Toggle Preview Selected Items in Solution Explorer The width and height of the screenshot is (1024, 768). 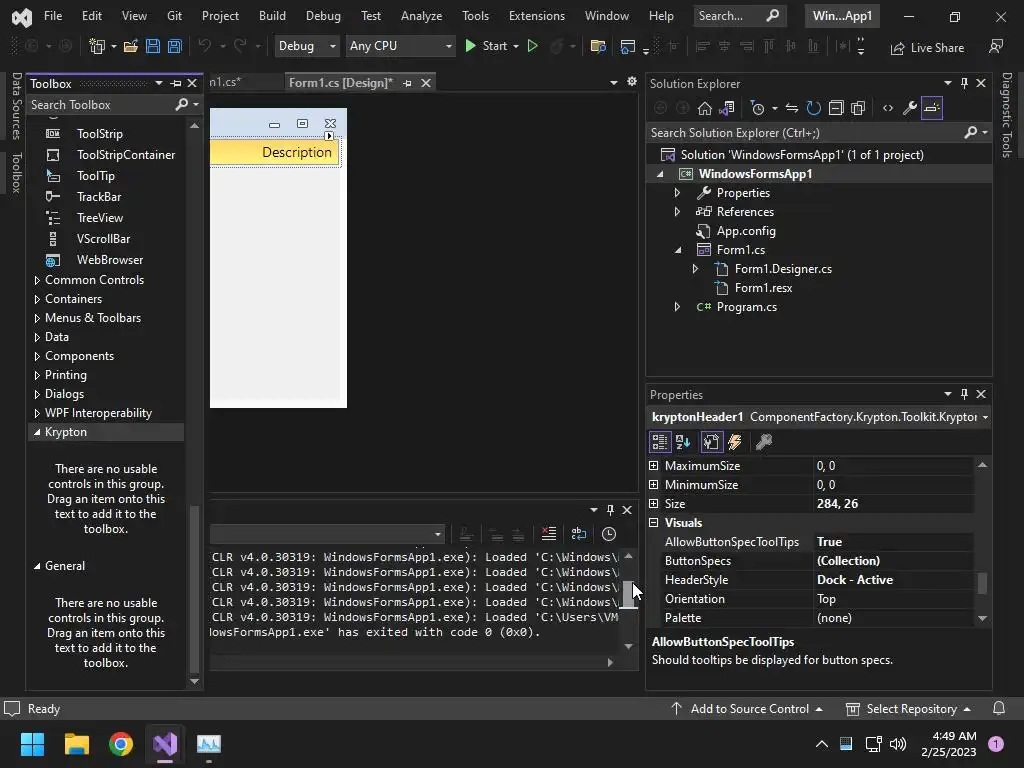(932, 108)
